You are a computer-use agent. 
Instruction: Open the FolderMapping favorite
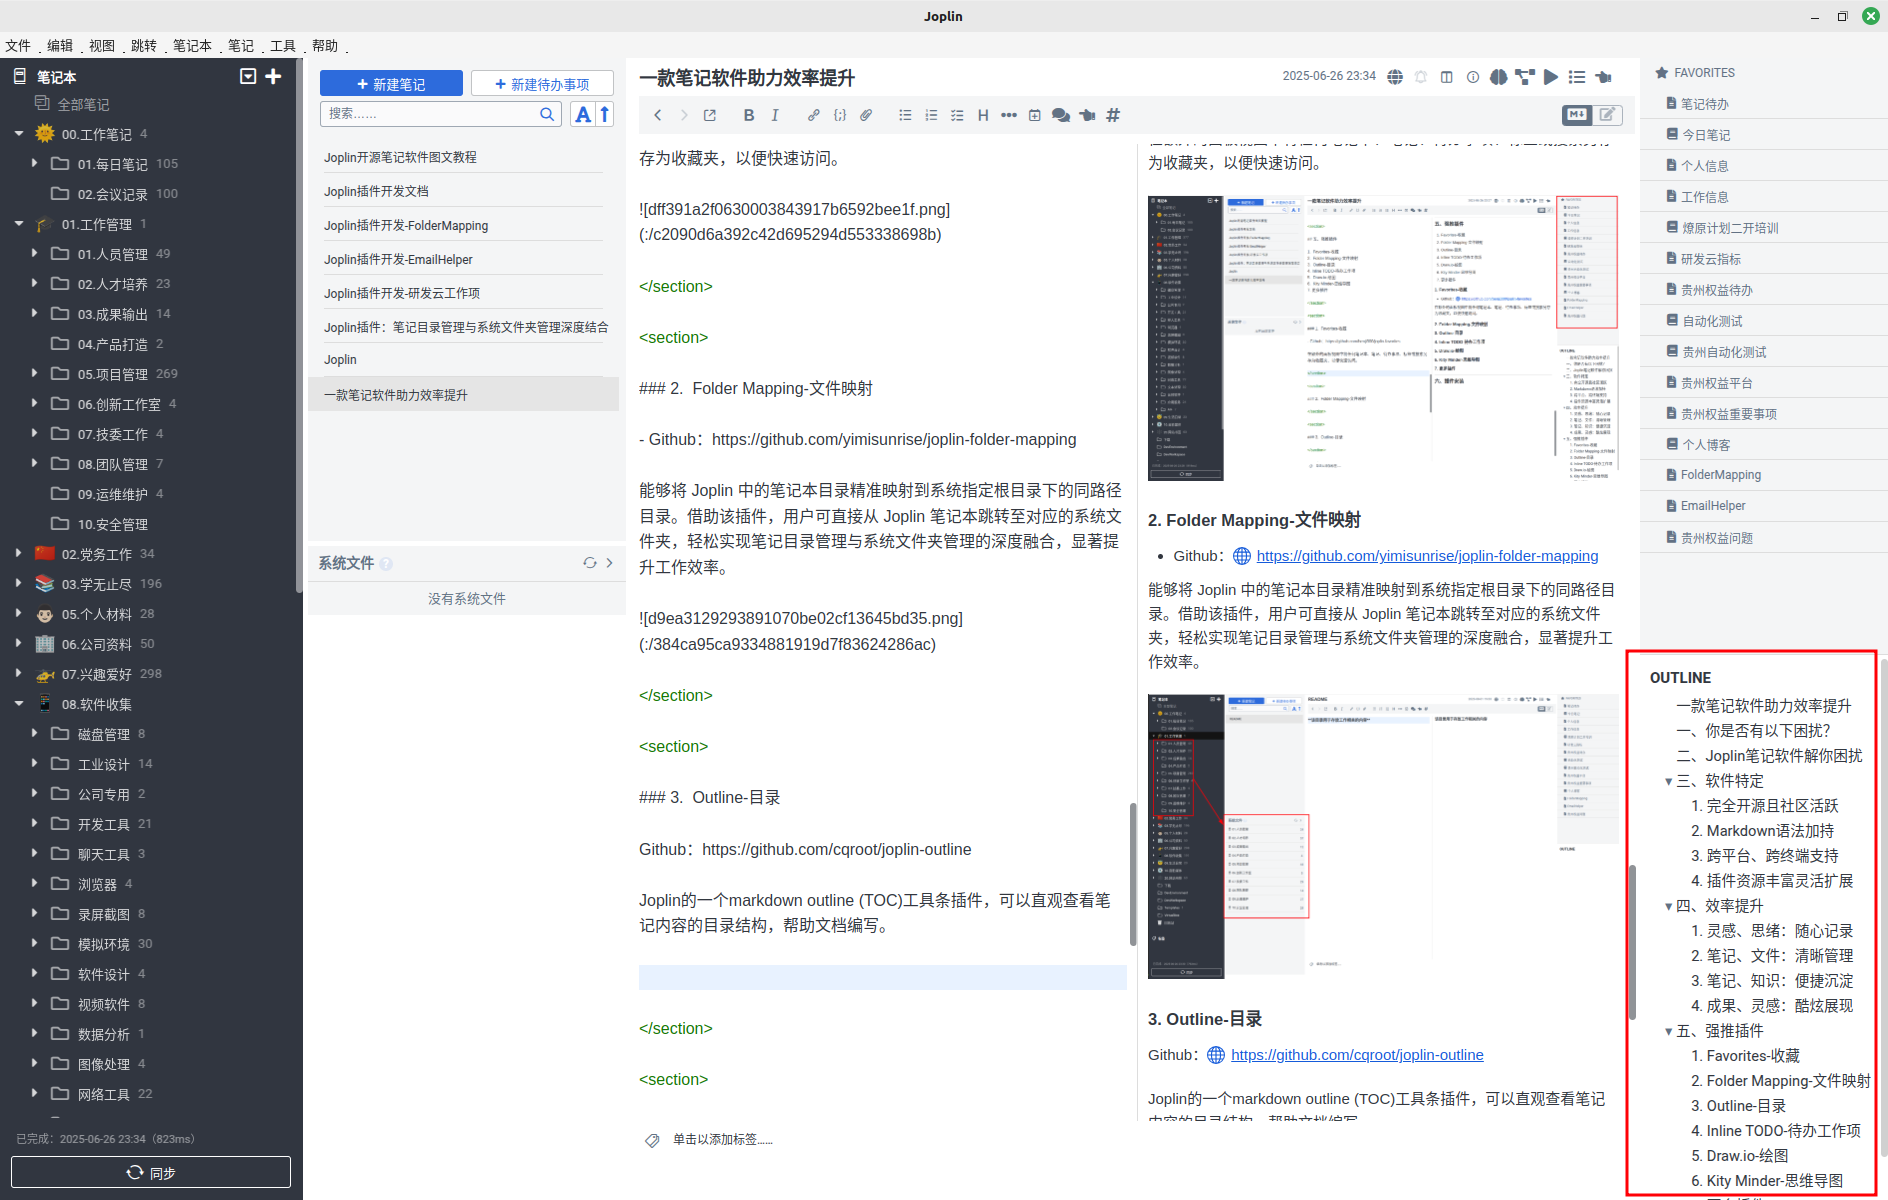click(1720, 475)
